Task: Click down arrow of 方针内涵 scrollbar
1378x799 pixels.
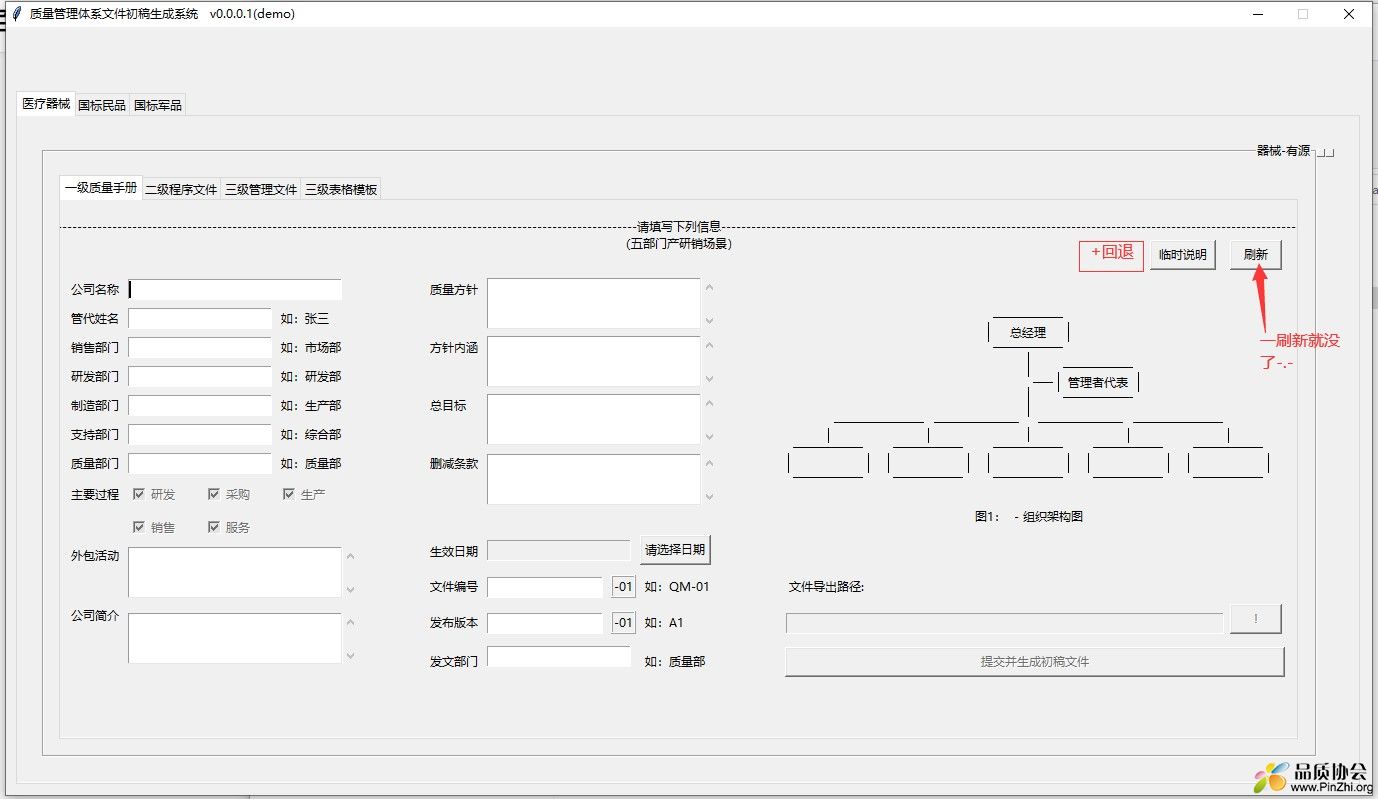Action: 710,378
